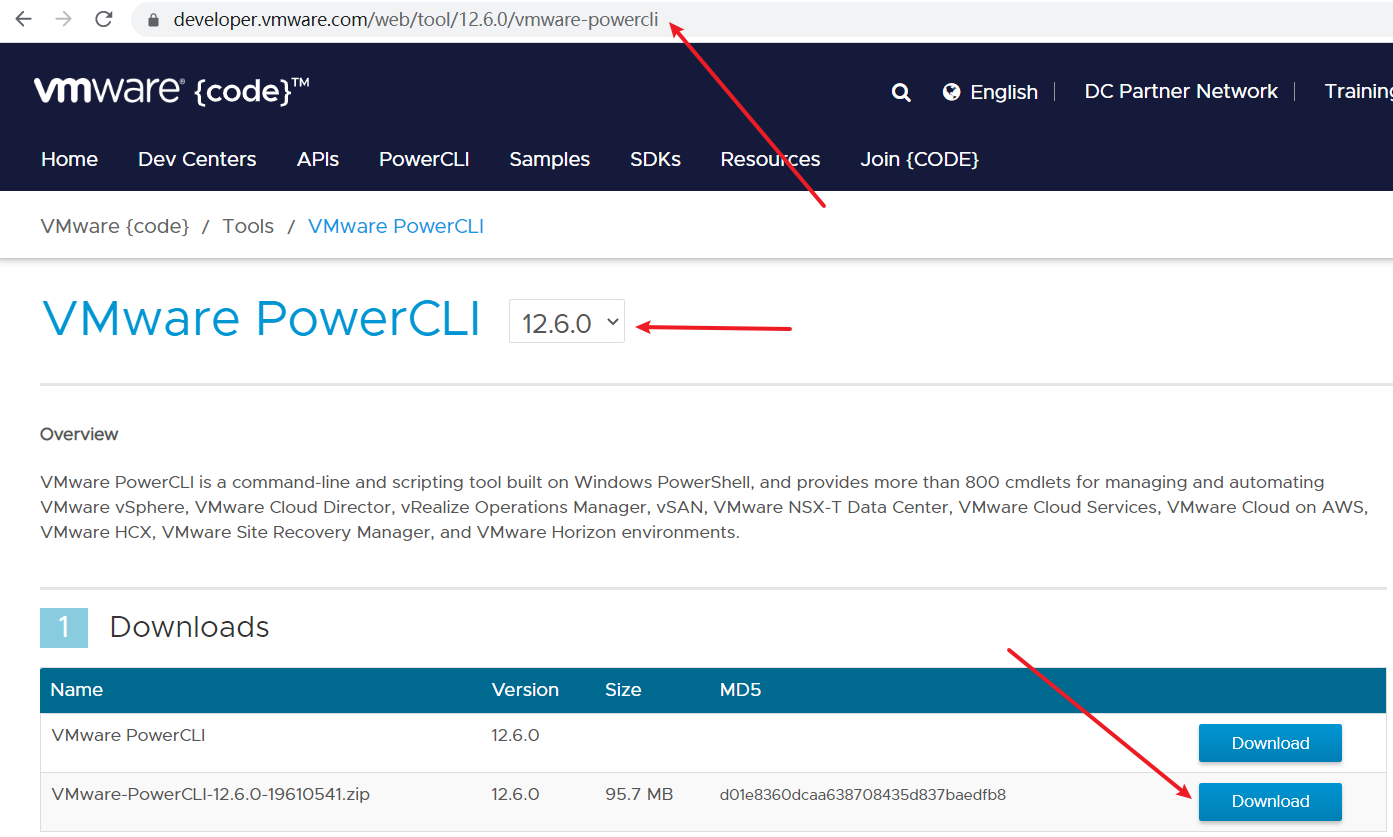Open Dev Centers menu
1393x837 pixels.
[x=197, y=159]
